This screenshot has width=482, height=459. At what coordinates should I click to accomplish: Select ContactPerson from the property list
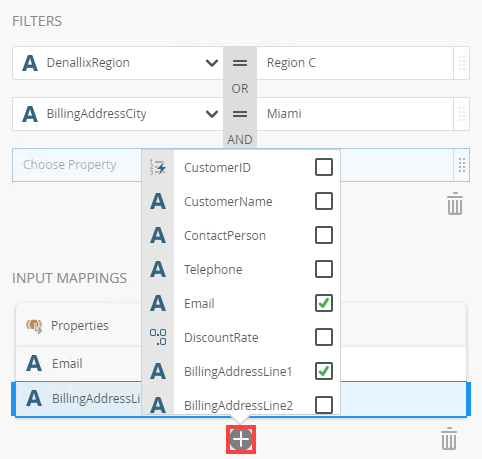point(241,235)
